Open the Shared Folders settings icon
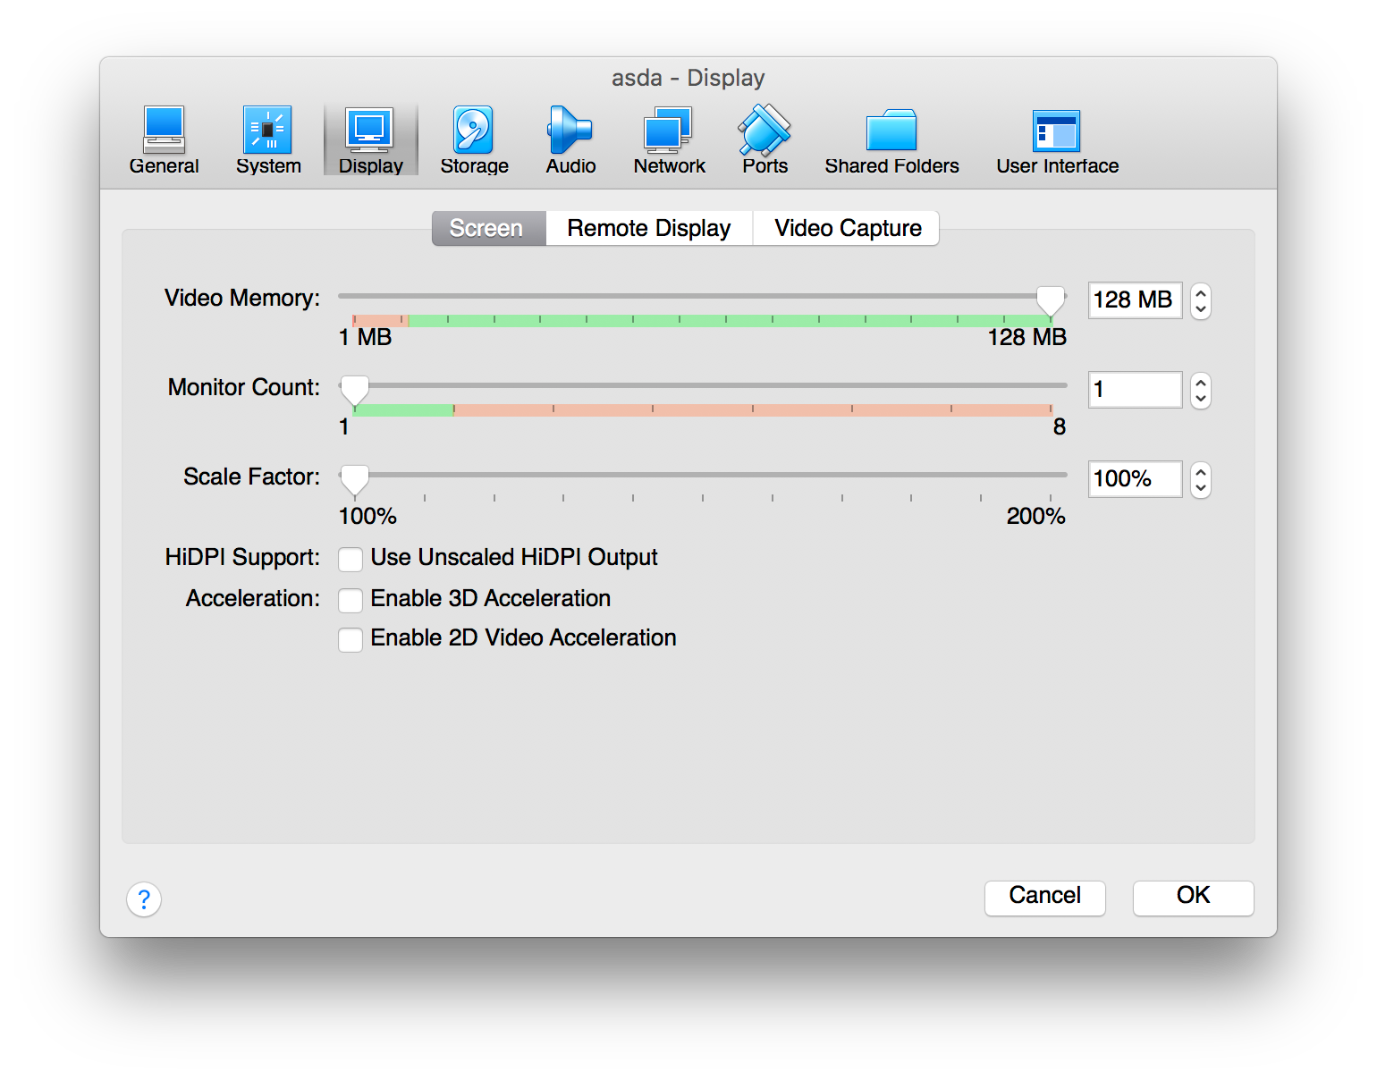The width and height of the screenshot is (1377, 1080). [x=891, y=140]
